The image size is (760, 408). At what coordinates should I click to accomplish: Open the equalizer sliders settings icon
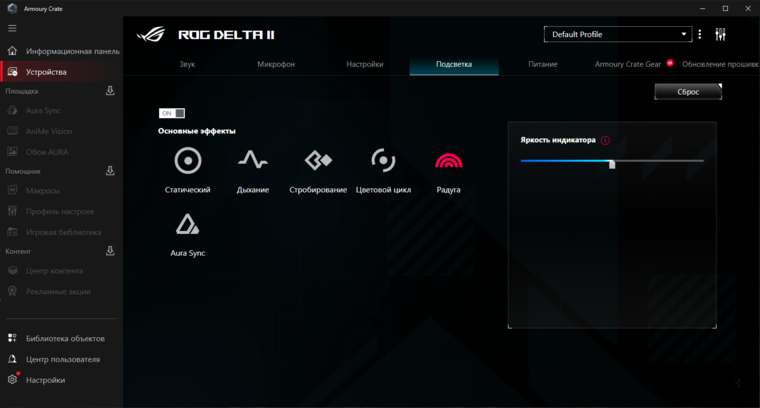coord(720,34)
